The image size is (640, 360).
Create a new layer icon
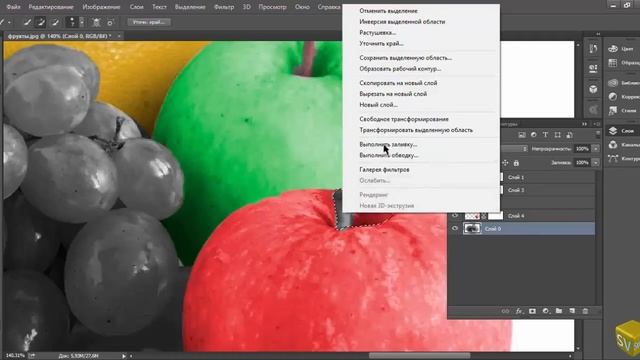572,311
